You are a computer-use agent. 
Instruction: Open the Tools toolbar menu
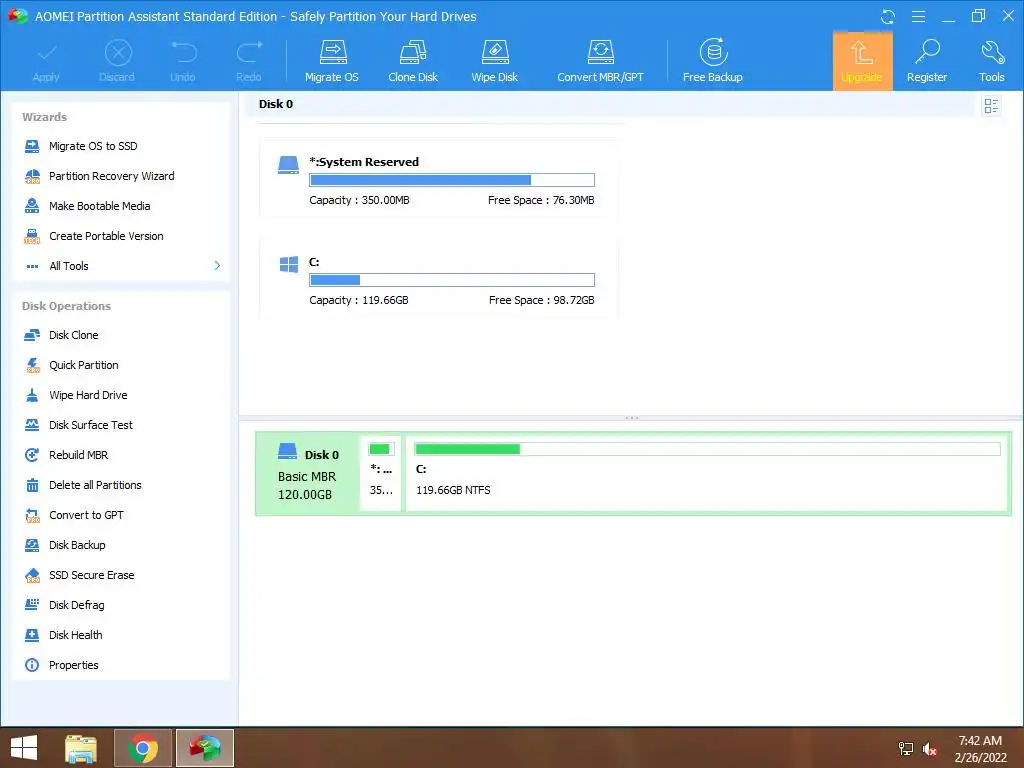991,61
